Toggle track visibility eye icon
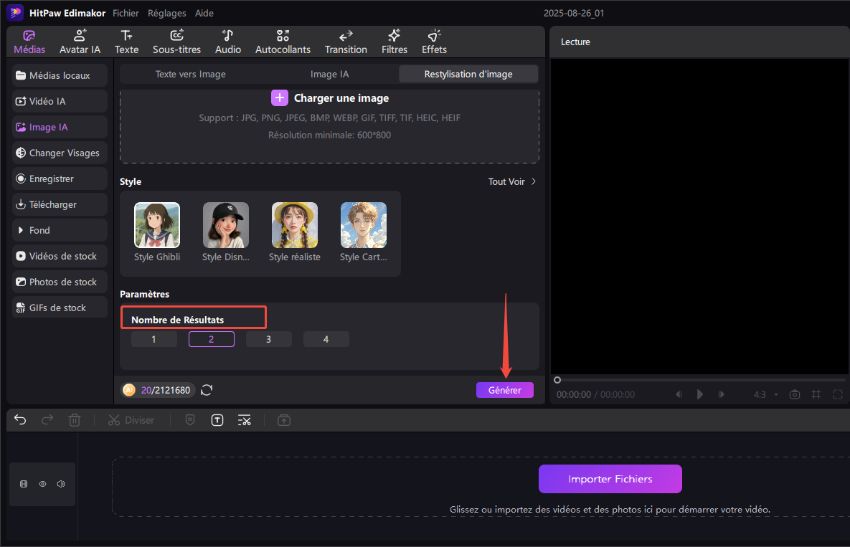Screen dimensions: 850x547 tap(43, 484)
